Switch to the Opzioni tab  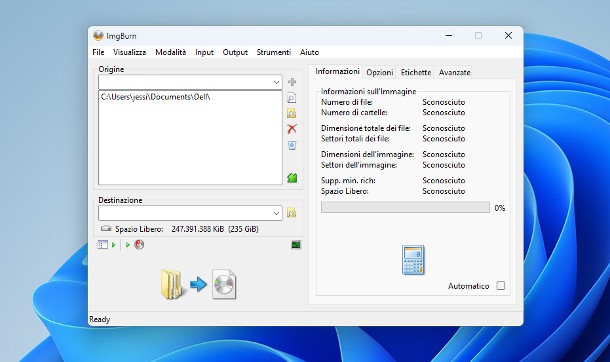coord(380,72)
